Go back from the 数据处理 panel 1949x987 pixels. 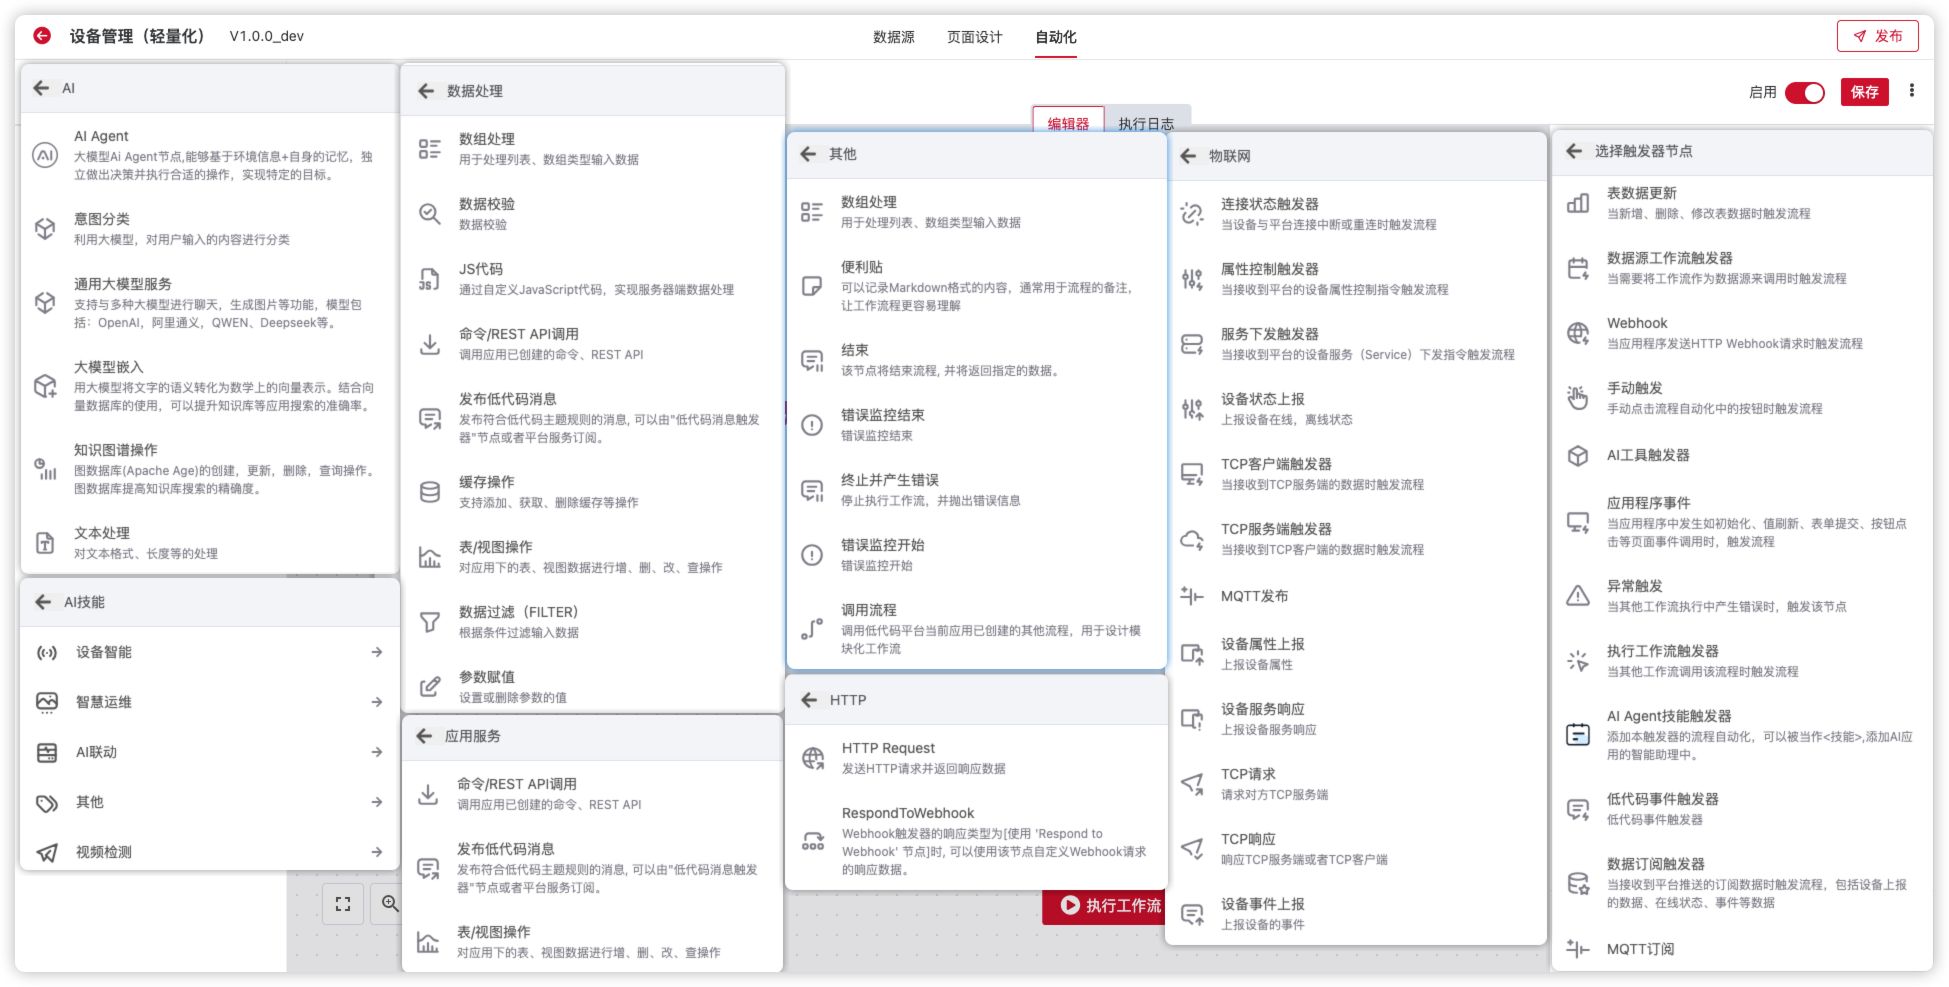point(426,91)
